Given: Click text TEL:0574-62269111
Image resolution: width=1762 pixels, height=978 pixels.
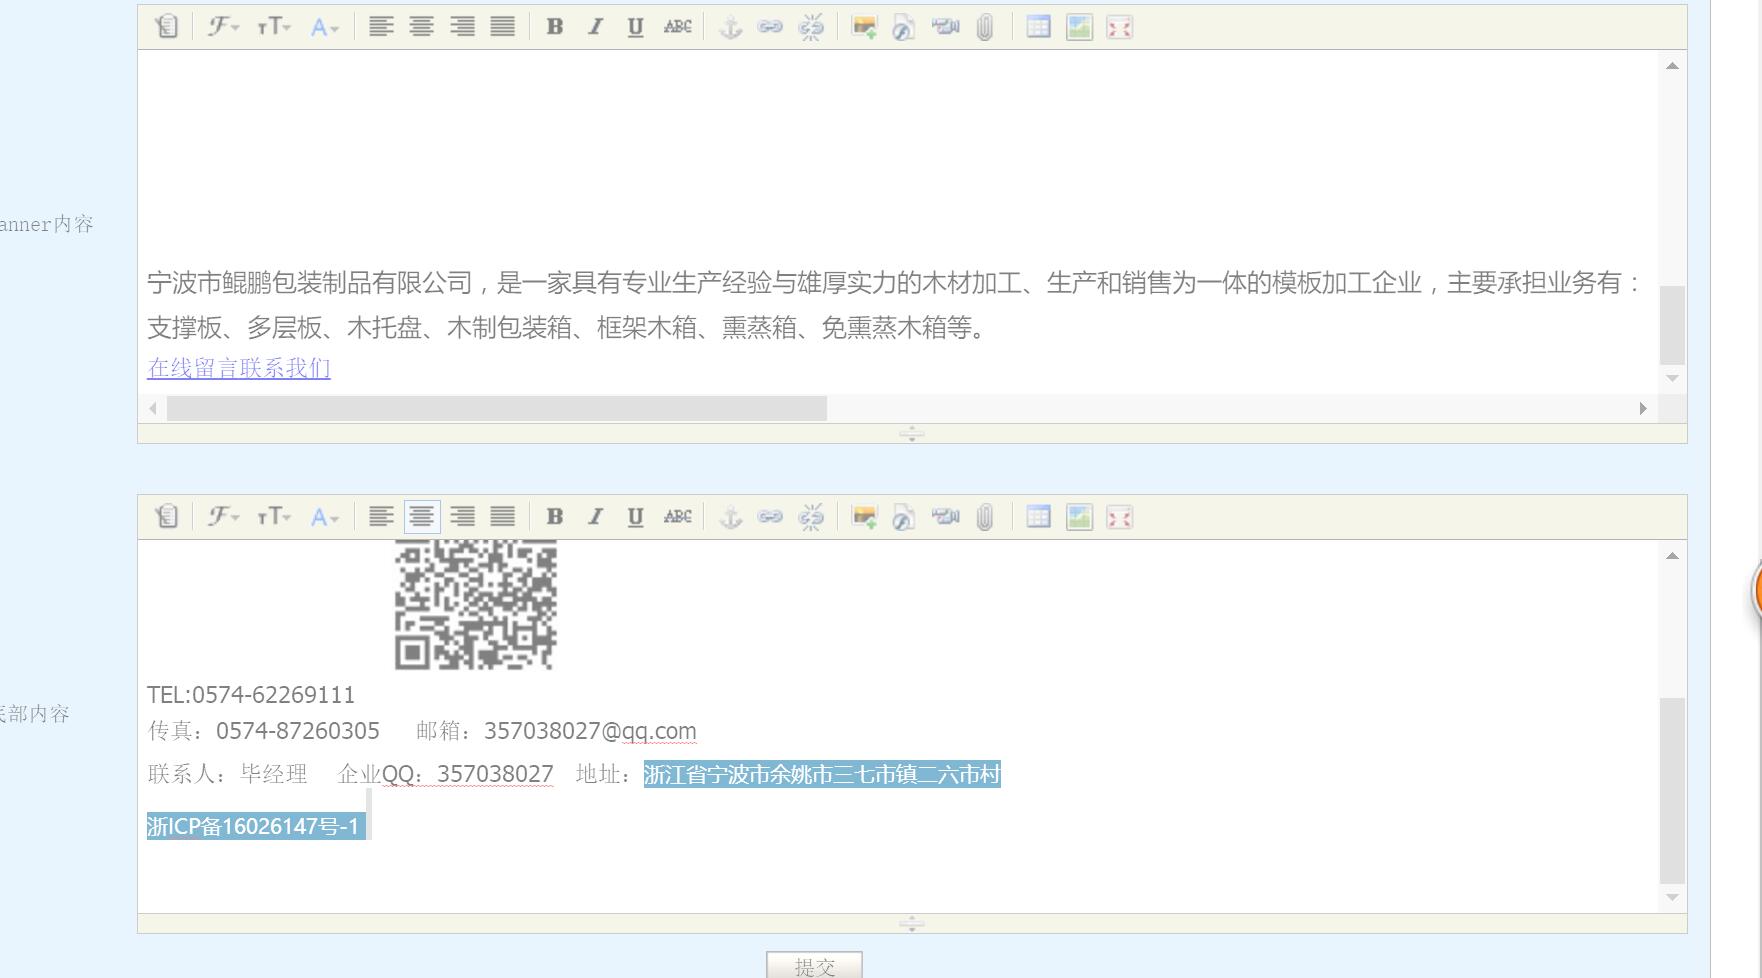Looking at the screenshot, I should [x=251, y=695].
